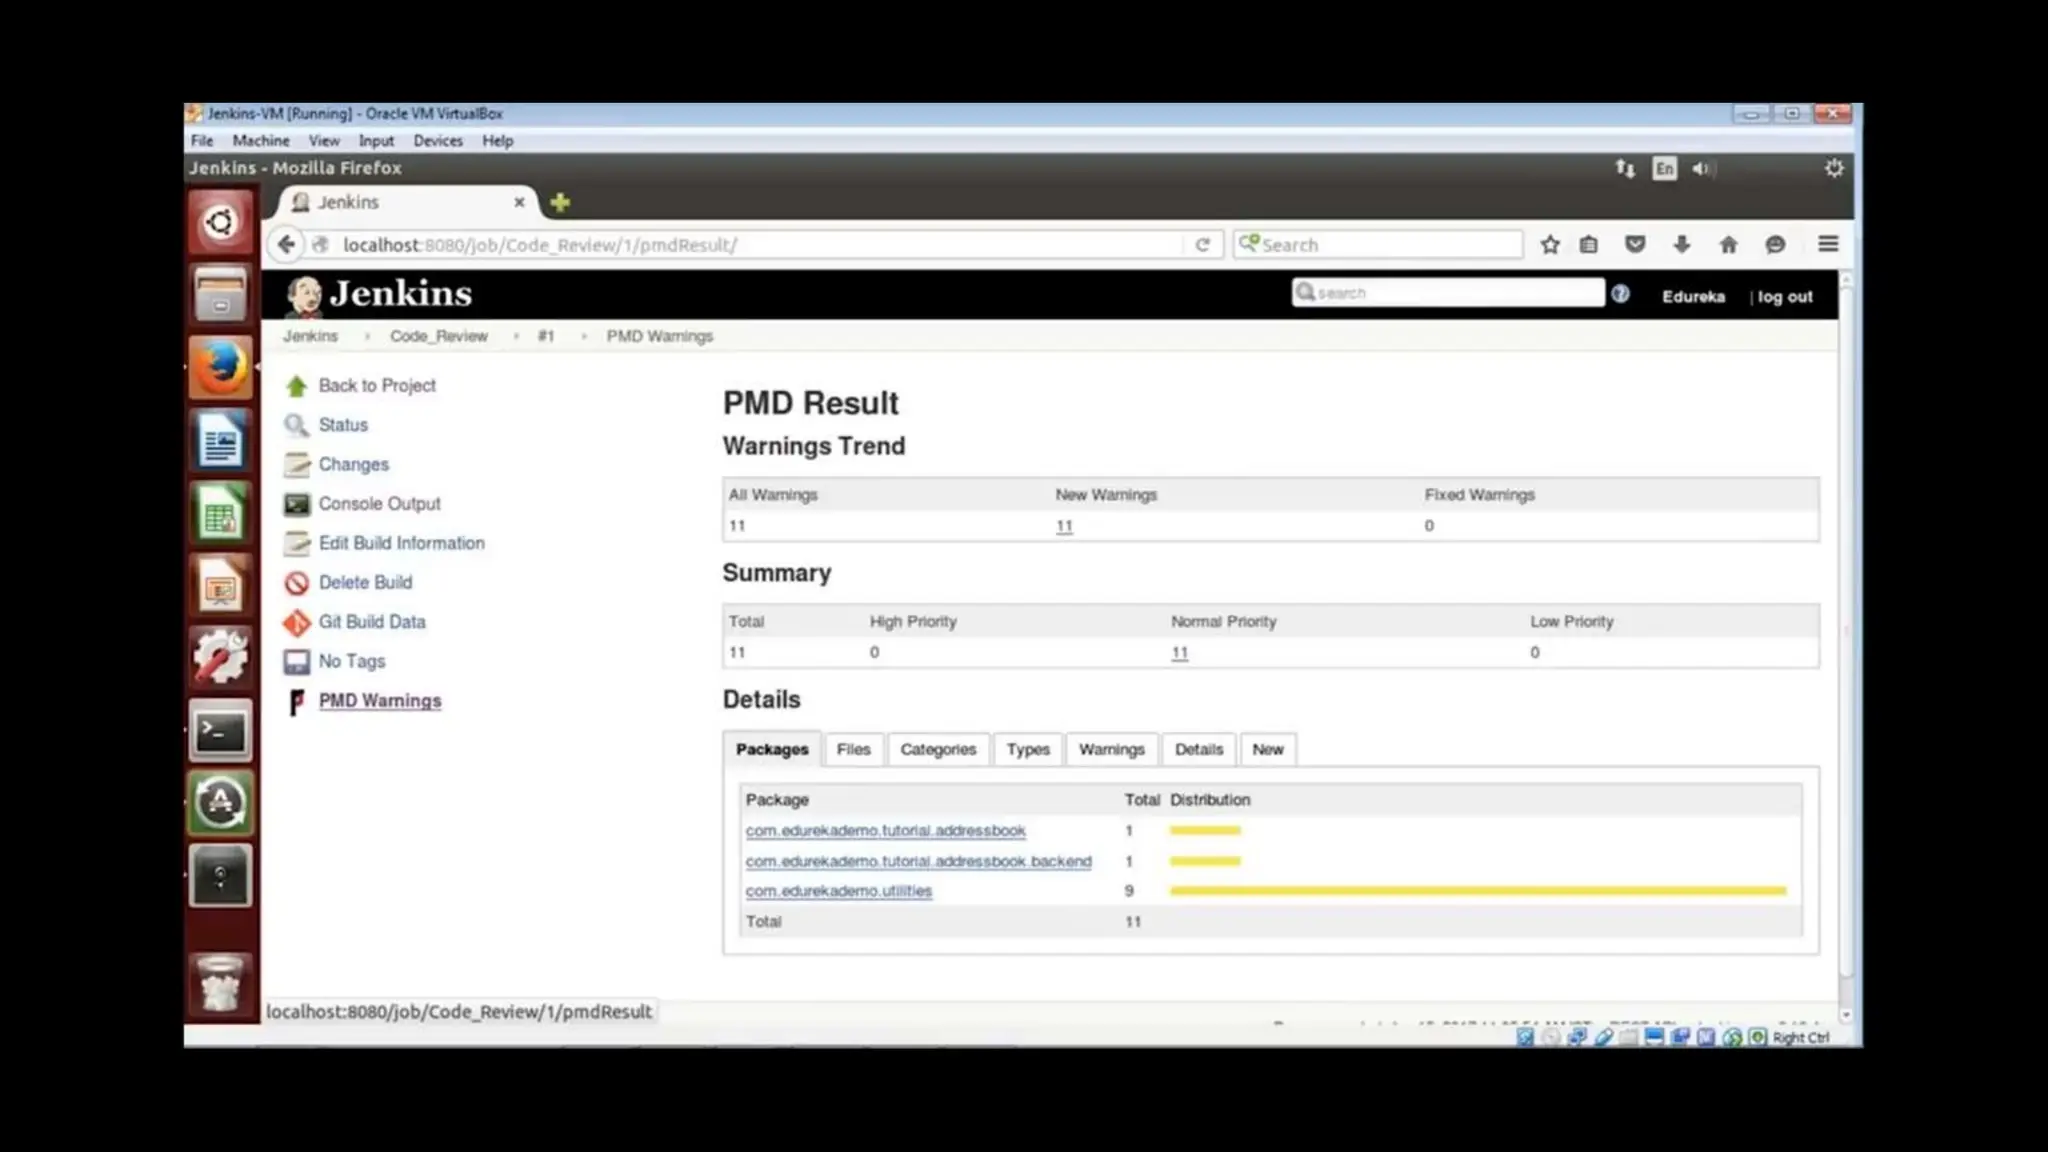Screen dimensions: 2048x1152
Task: Click the sound volume indicator
Action: (x=1701, y=169)
